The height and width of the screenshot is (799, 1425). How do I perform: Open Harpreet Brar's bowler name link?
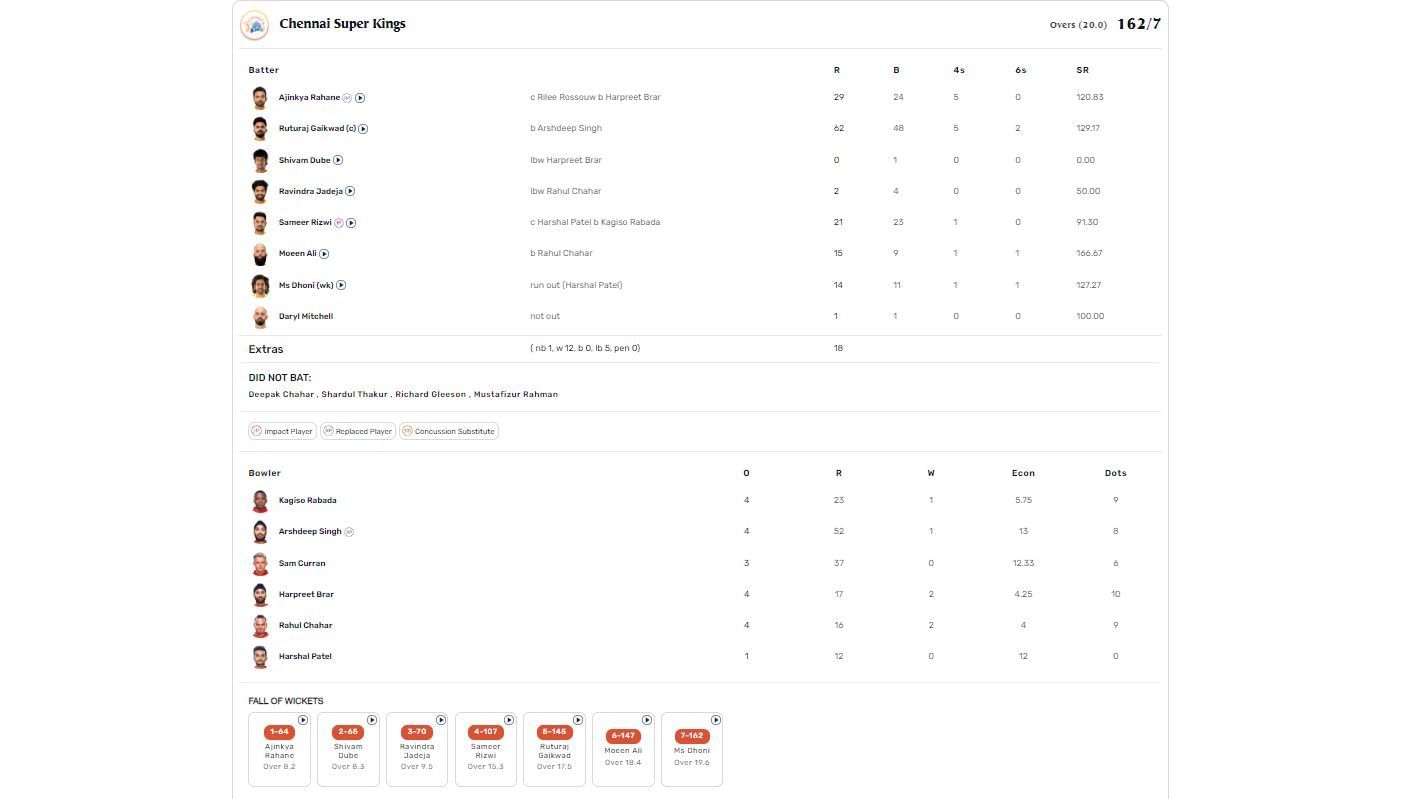point(306,594)
